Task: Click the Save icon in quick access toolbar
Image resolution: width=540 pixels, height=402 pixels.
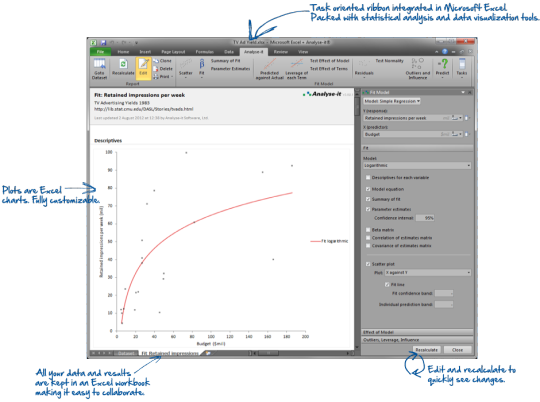Action: (x=103, y=43)
